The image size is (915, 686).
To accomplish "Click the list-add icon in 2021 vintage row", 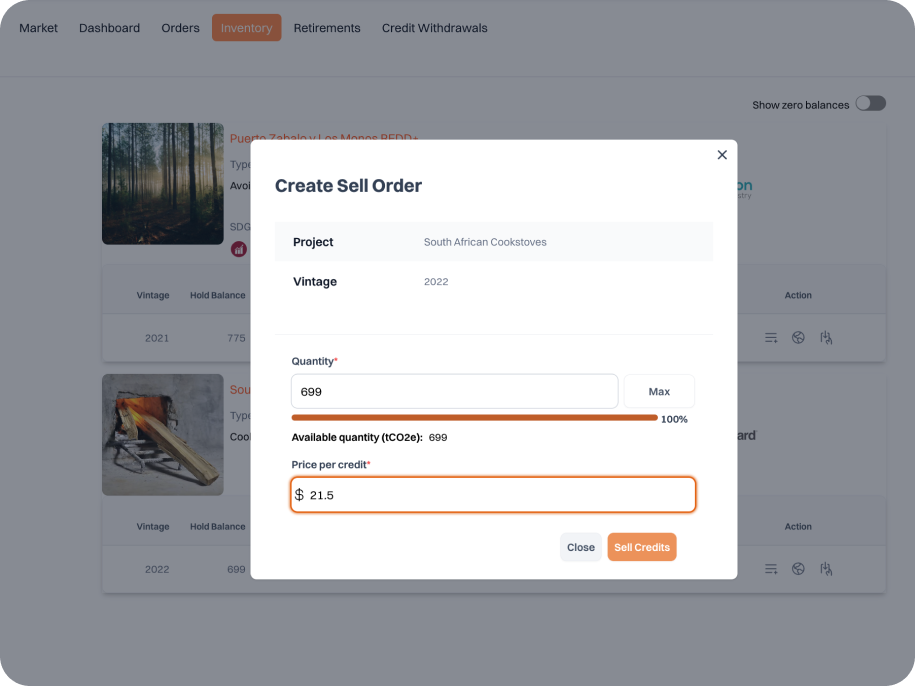I will tap(771, 338).
